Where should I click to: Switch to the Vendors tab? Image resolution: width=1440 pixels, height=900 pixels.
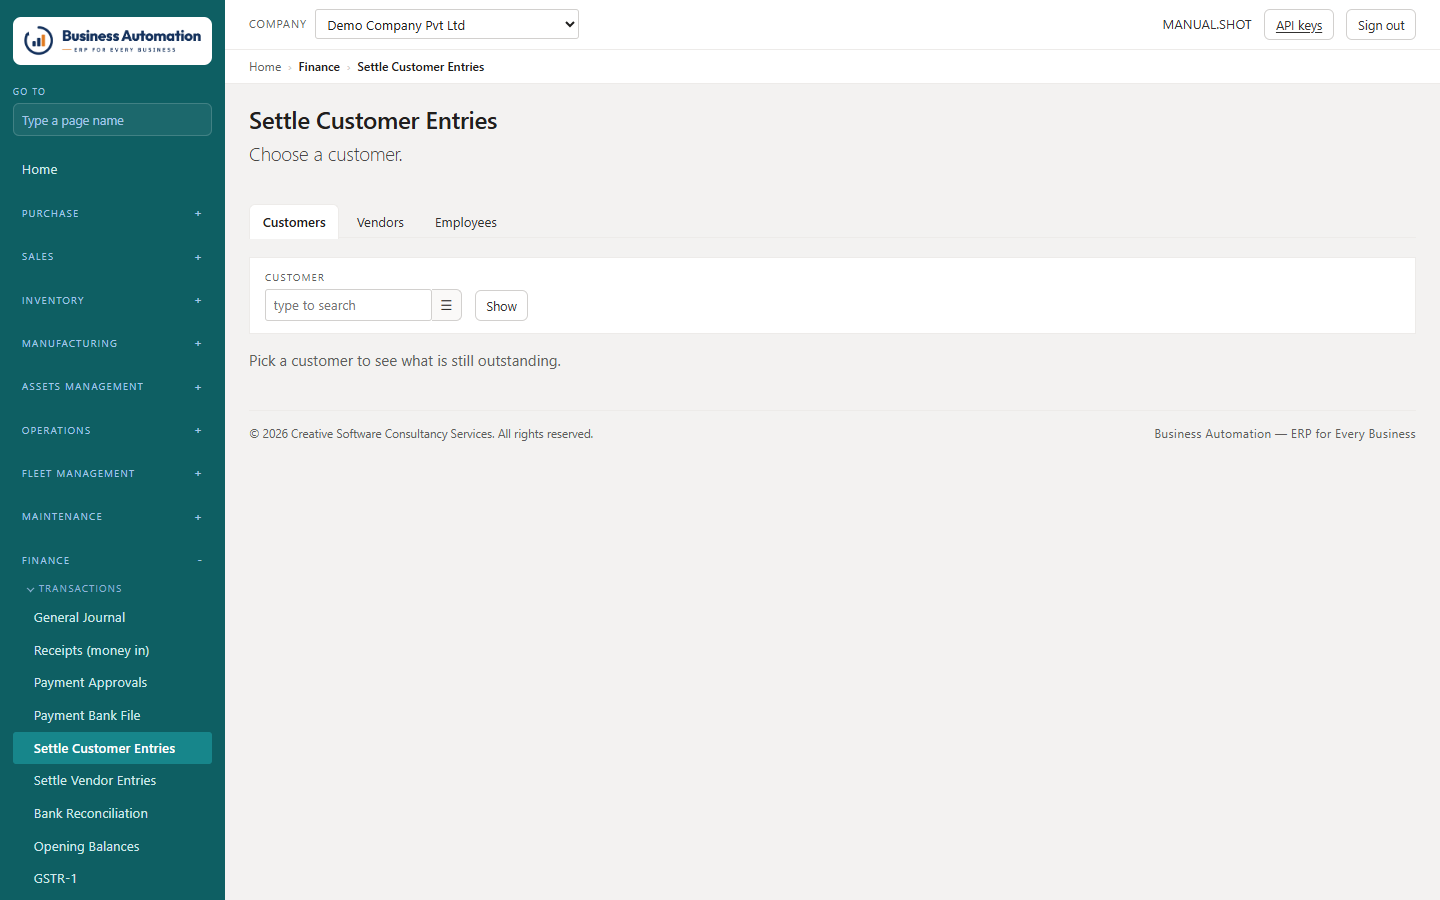coord(380,222)
